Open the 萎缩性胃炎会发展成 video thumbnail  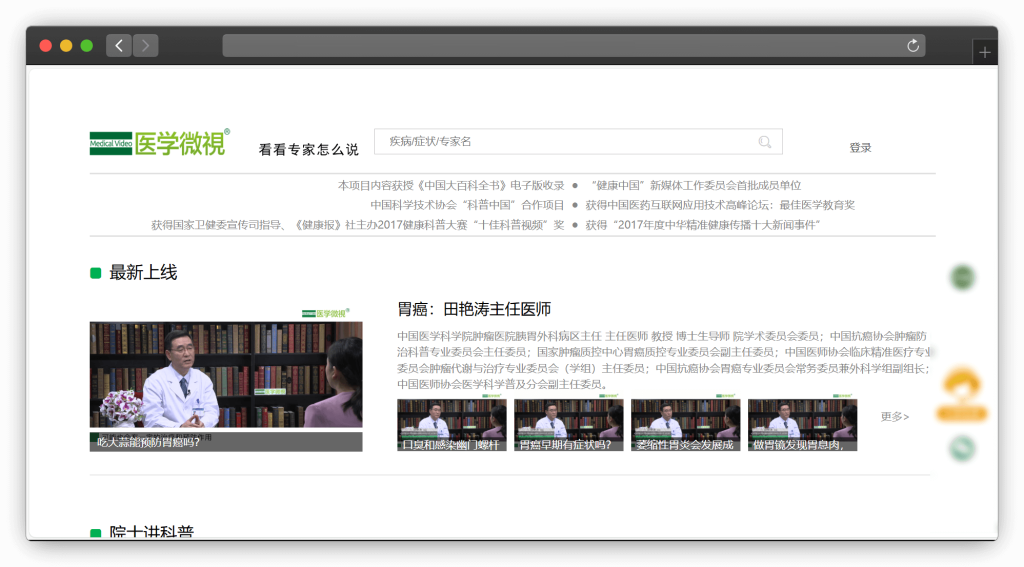[x=685, y=425]
